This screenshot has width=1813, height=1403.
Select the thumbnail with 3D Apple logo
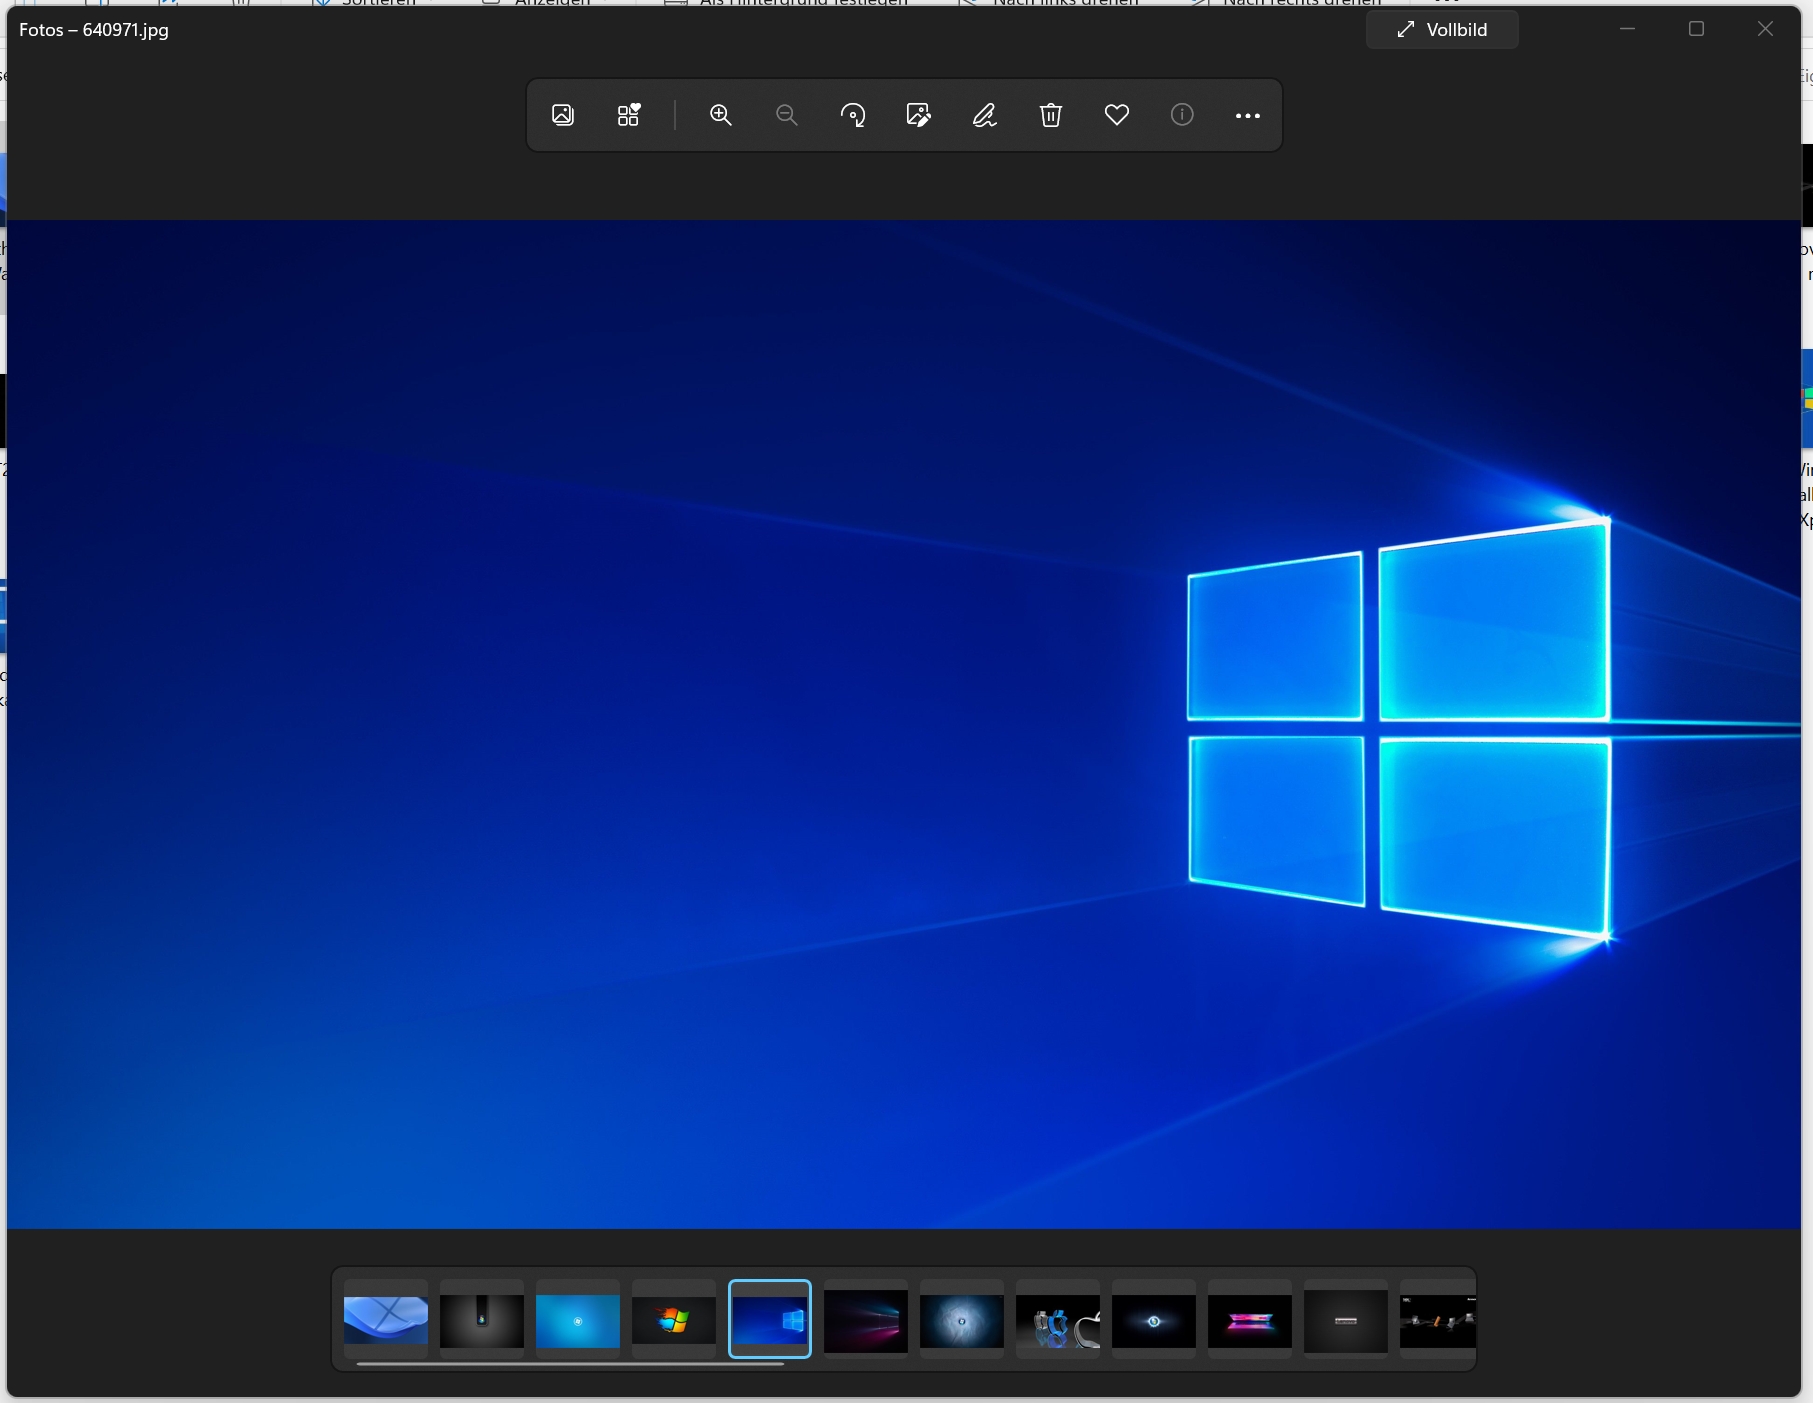(x=1058, y=1319)
